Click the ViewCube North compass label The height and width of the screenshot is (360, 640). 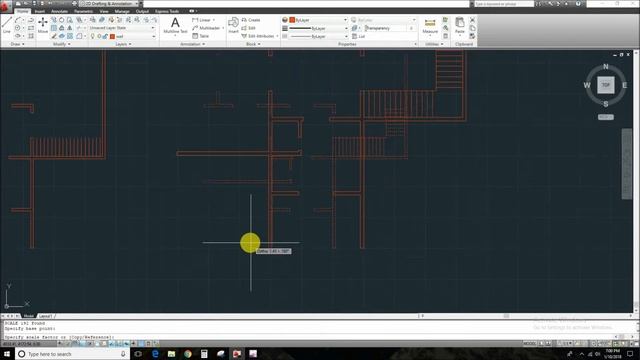point(606,67)
